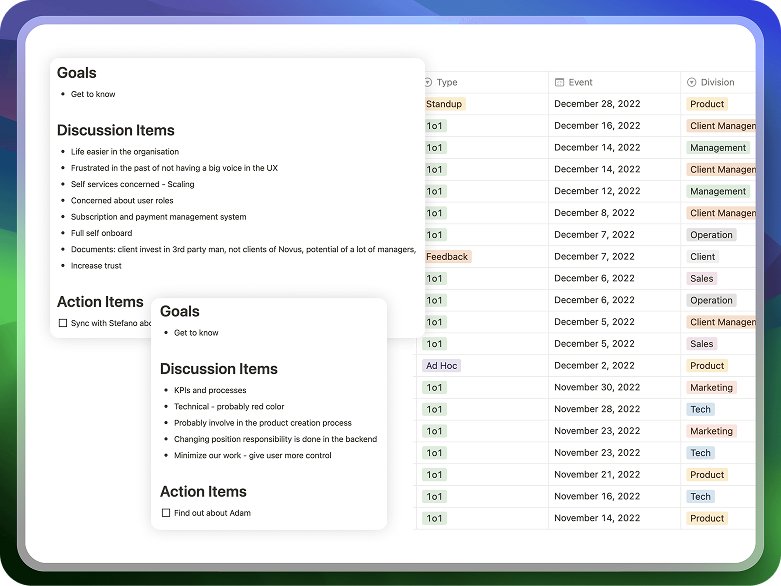Click 'Probably involve in the product creation' bullet
781x586 pixels.
tap(262, 423)
